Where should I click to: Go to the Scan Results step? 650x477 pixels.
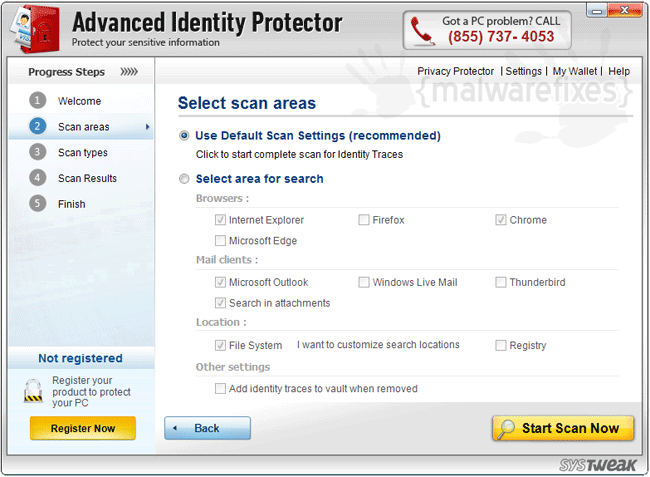click(x=87, y=178)
